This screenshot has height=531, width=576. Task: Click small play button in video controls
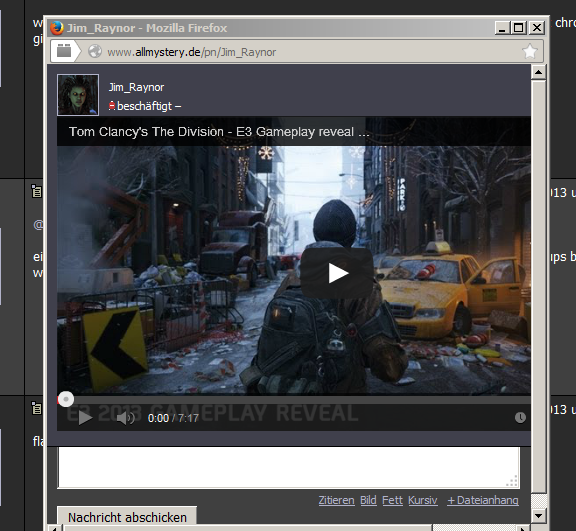pyautogui.click(x=85, y=418)
